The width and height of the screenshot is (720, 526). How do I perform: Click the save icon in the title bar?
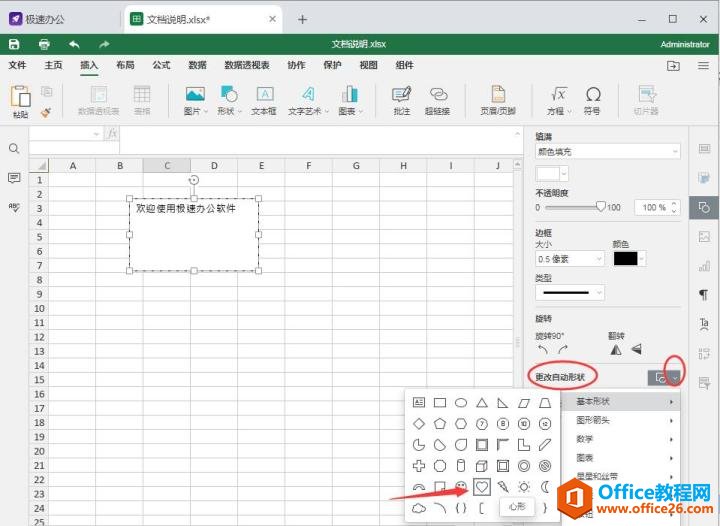14,44
